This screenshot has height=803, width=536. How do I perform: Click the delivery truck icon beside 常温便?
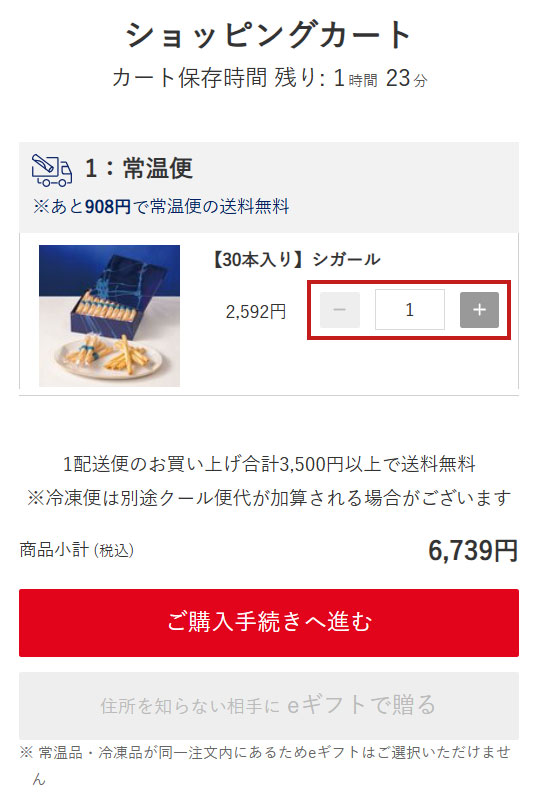coord(52,170)
